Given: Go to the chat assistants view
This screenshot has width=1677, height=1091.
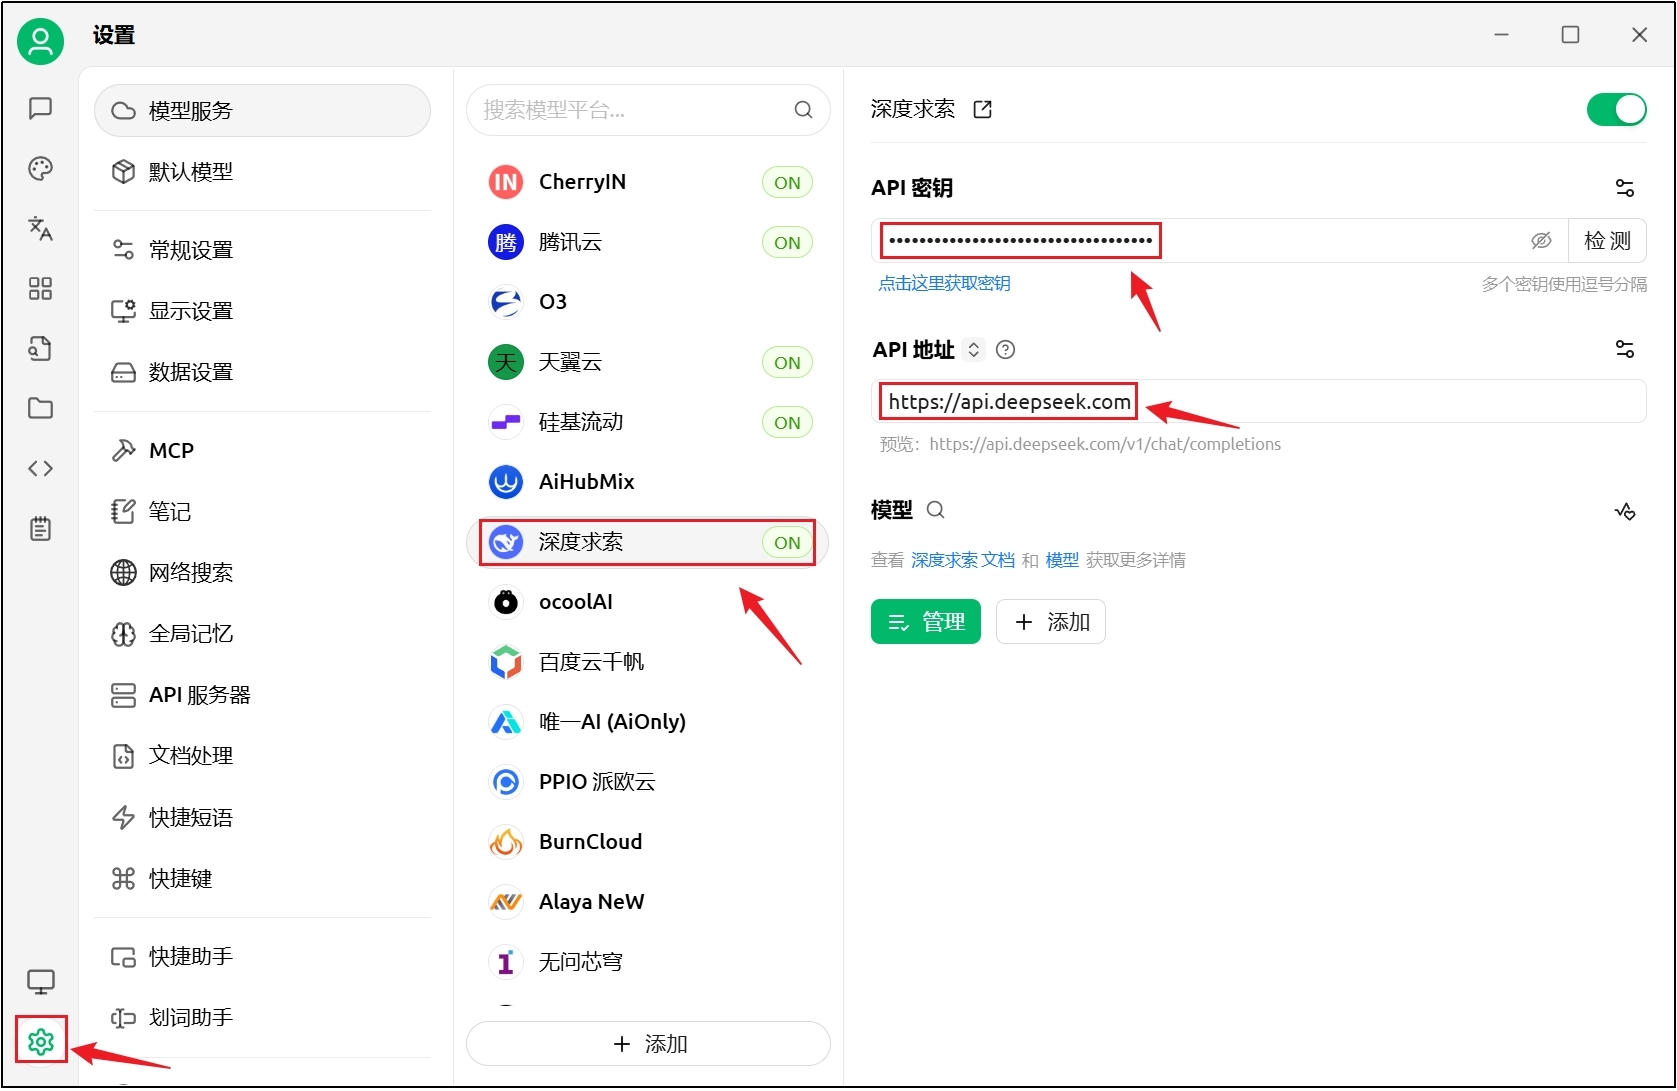Looking at the screenshot, I should pos(40,108).
